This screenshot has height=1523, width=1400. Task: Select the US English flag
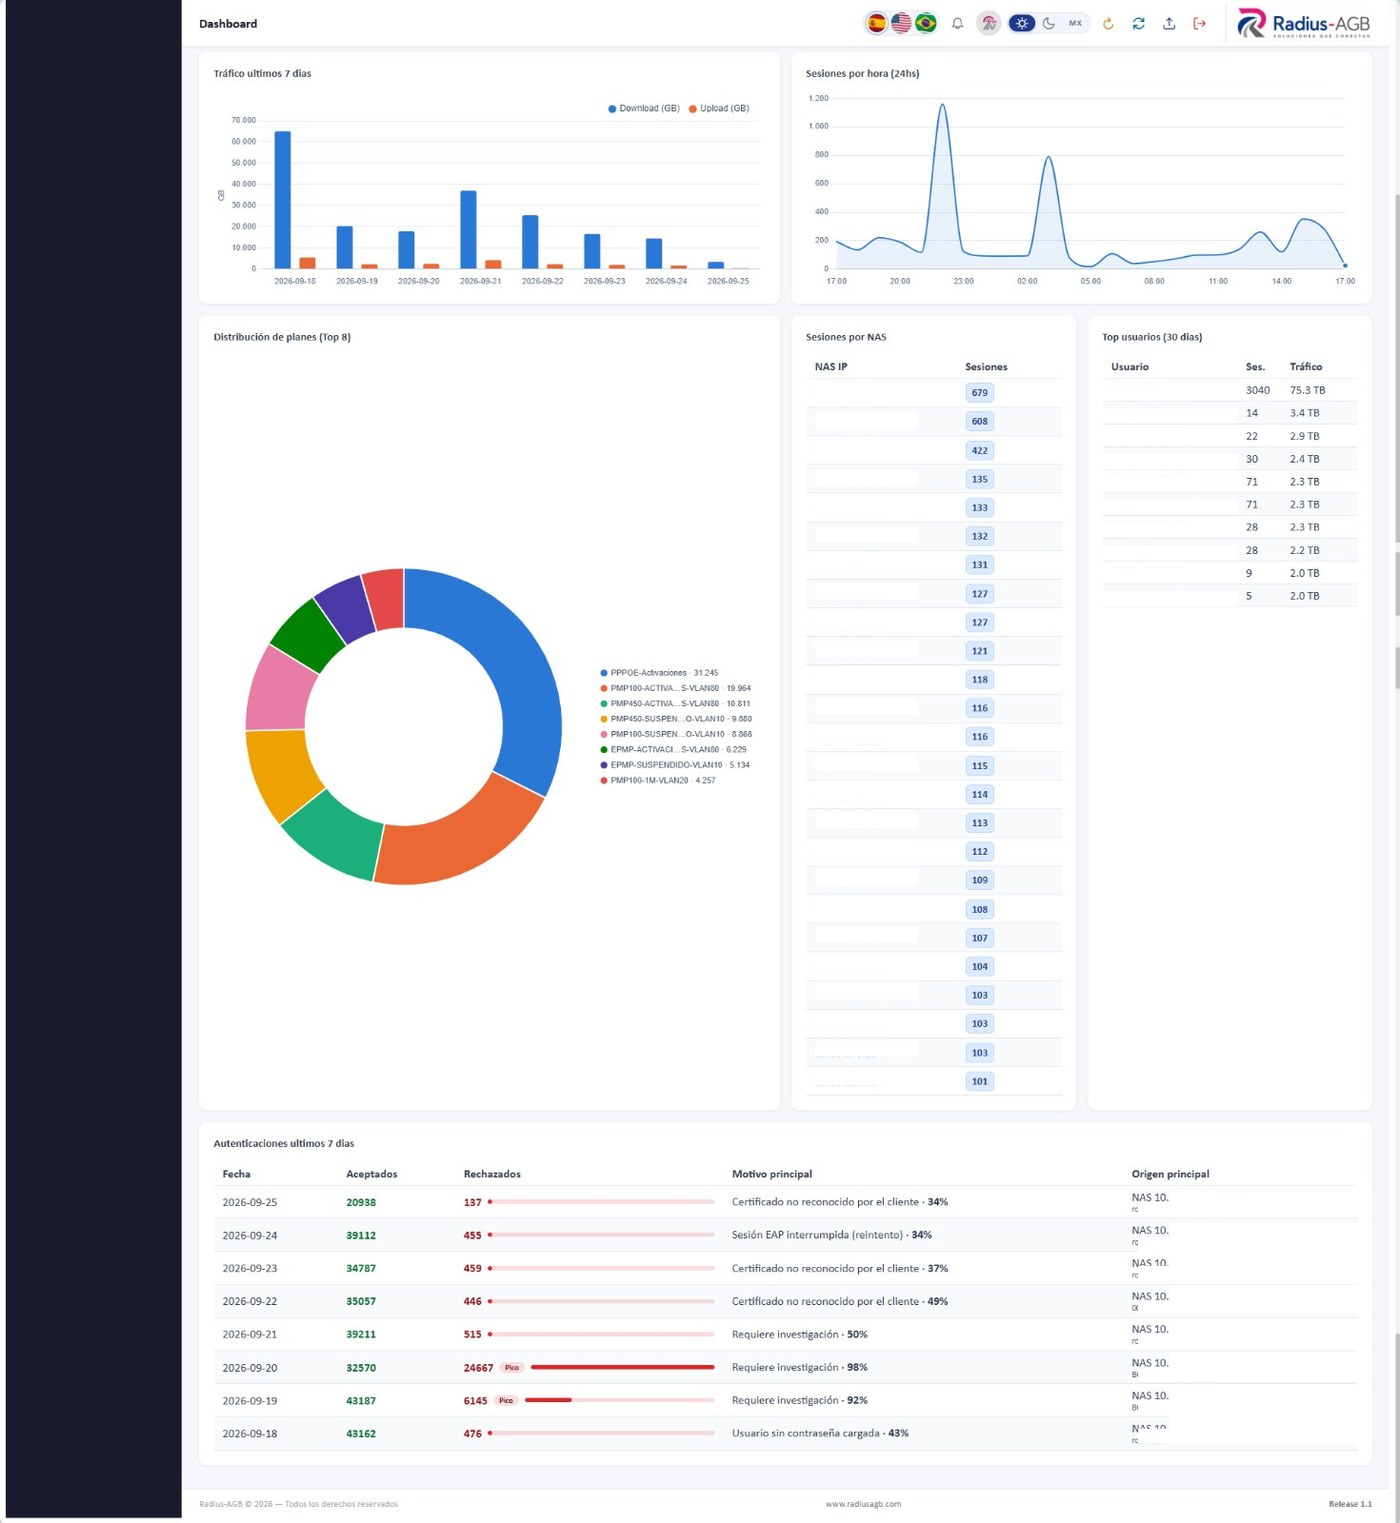point(901,23)
